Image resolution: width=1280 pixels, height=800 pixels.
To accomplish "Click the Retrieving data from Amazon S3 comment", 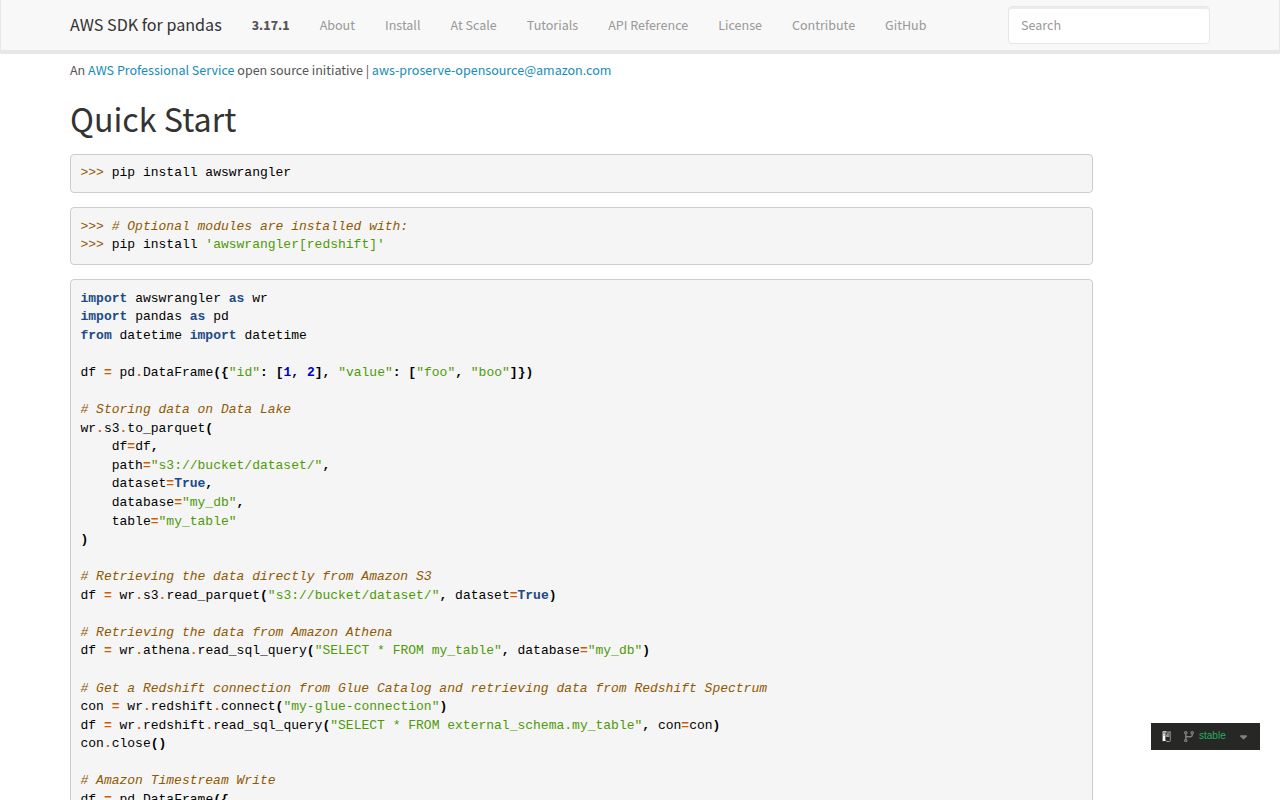I will [x=256, y=576].
